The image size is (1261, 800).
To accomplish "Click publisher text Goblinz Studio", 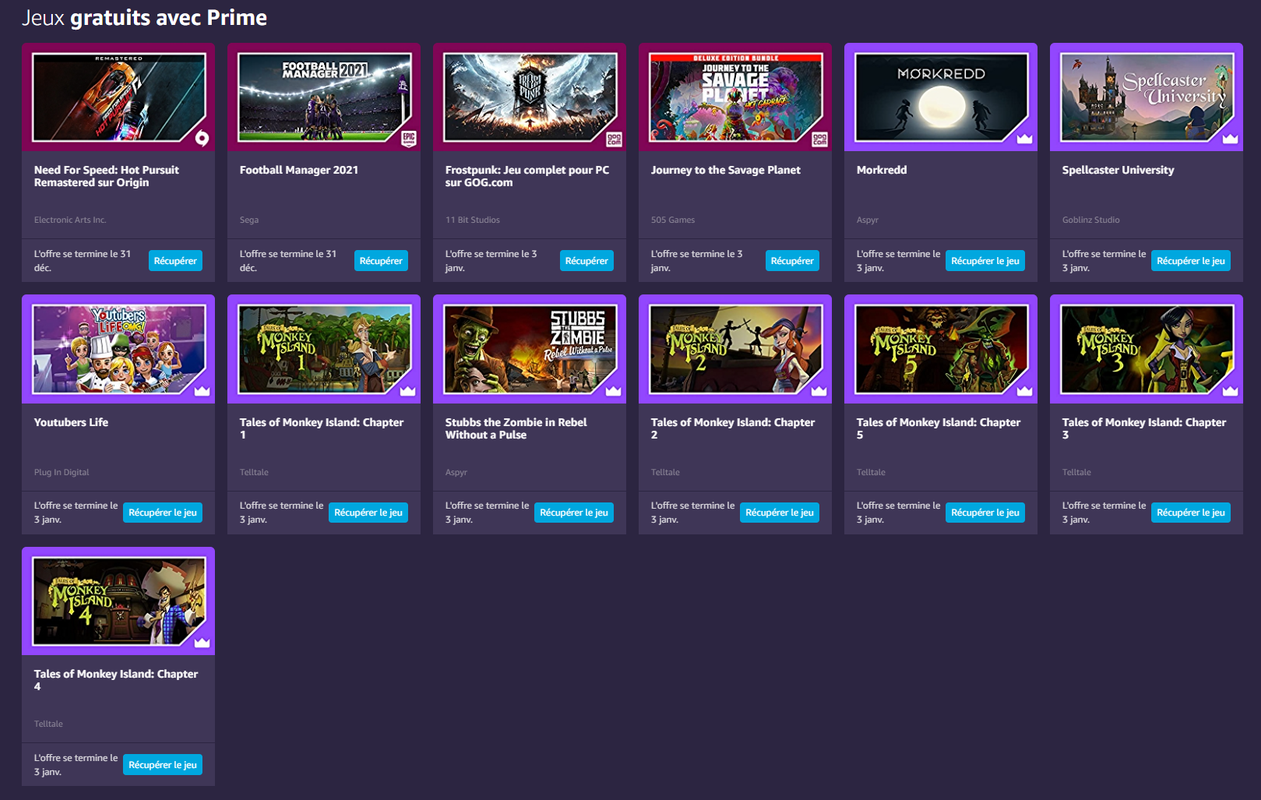I will [x=1091, y=220].
